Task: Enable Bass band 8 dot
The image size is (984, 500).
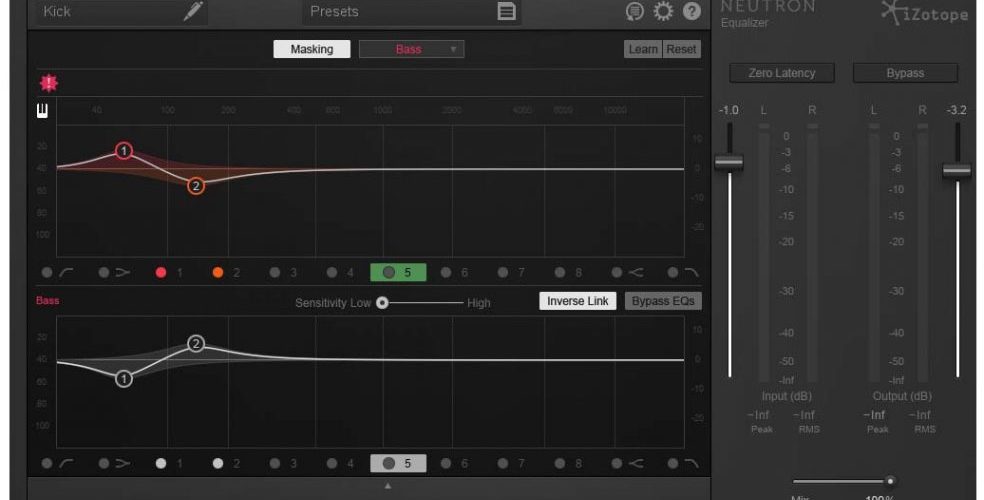Action: coord(560,464)
